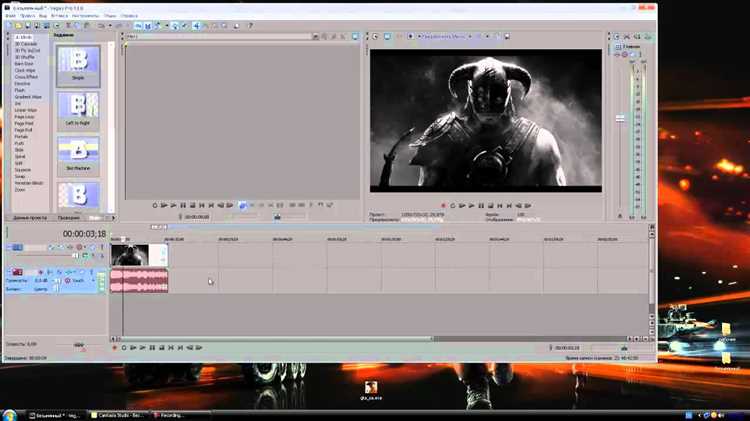Open the Вставка menu

[59, 16]
